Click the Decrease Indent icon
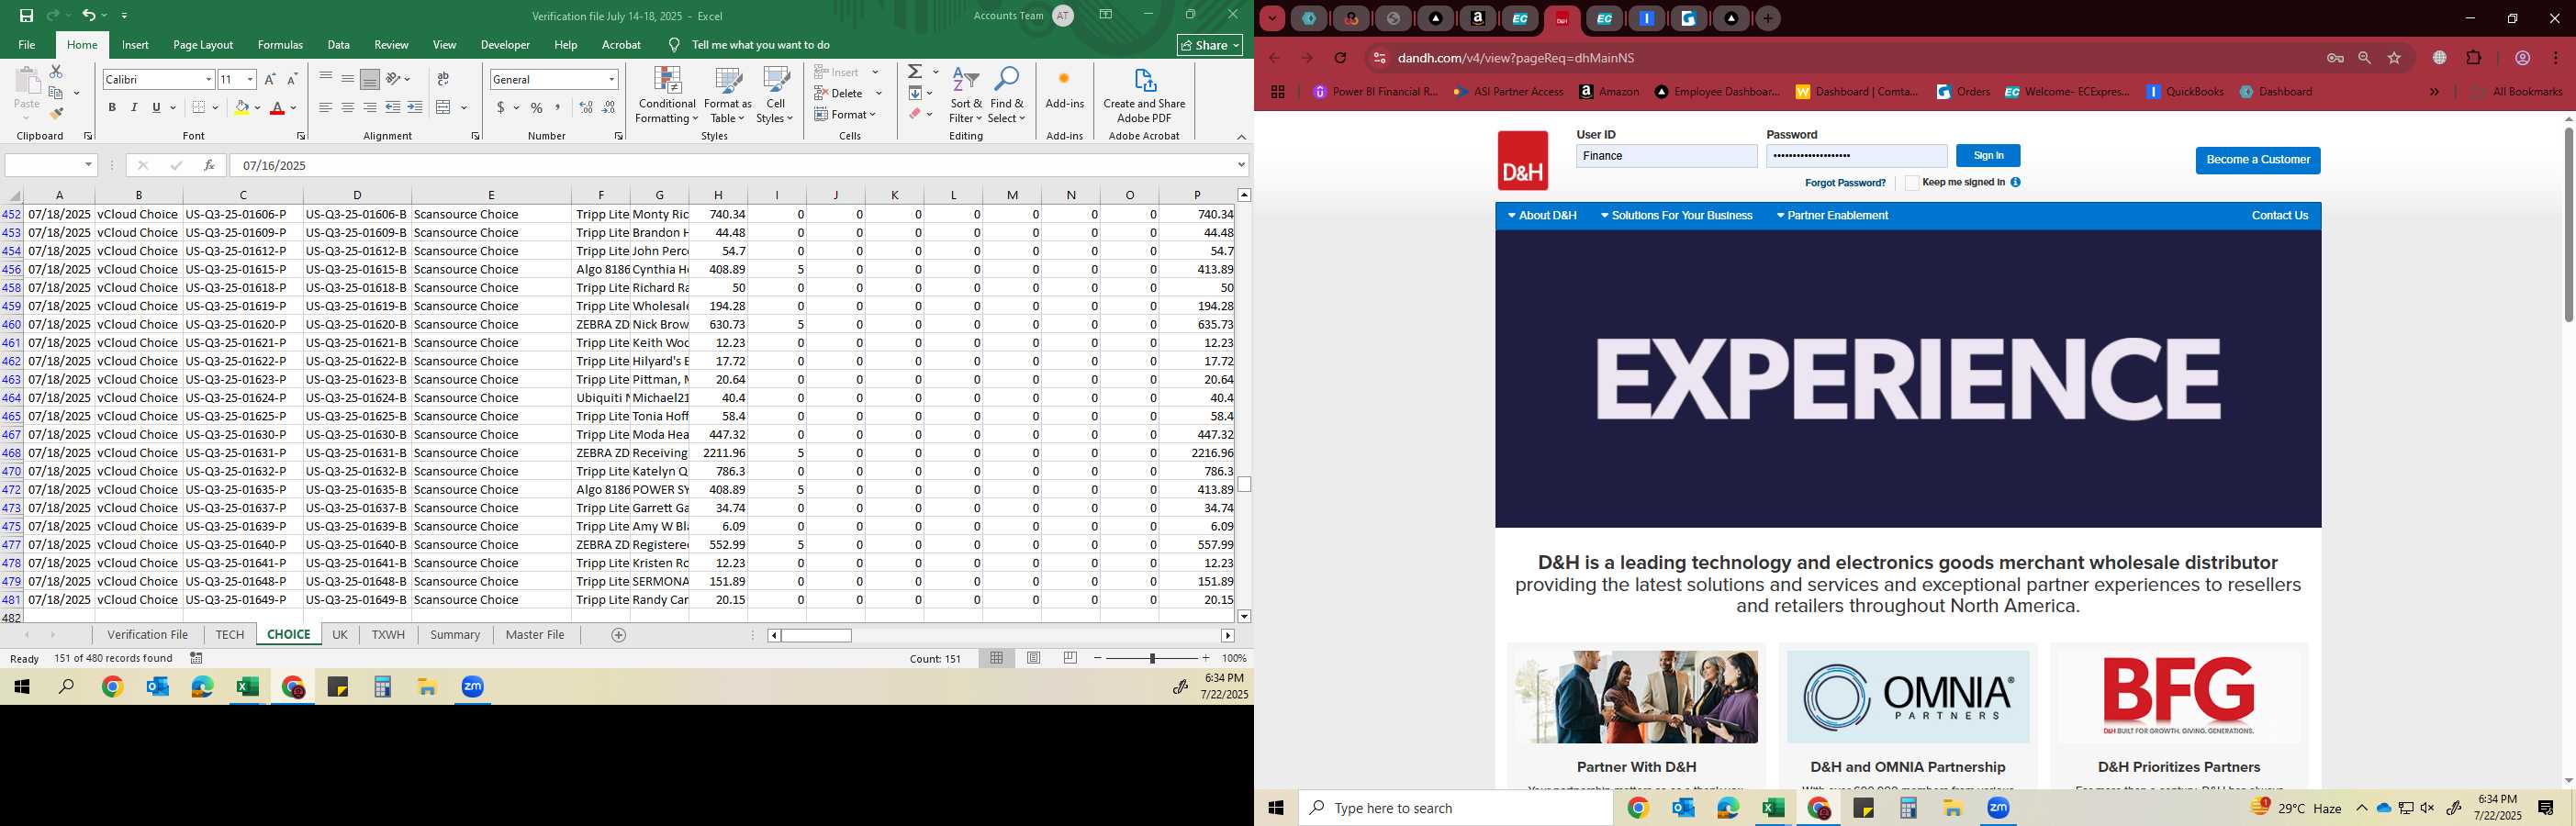This screenshot has height=826, width=2576. coord(393,107)
